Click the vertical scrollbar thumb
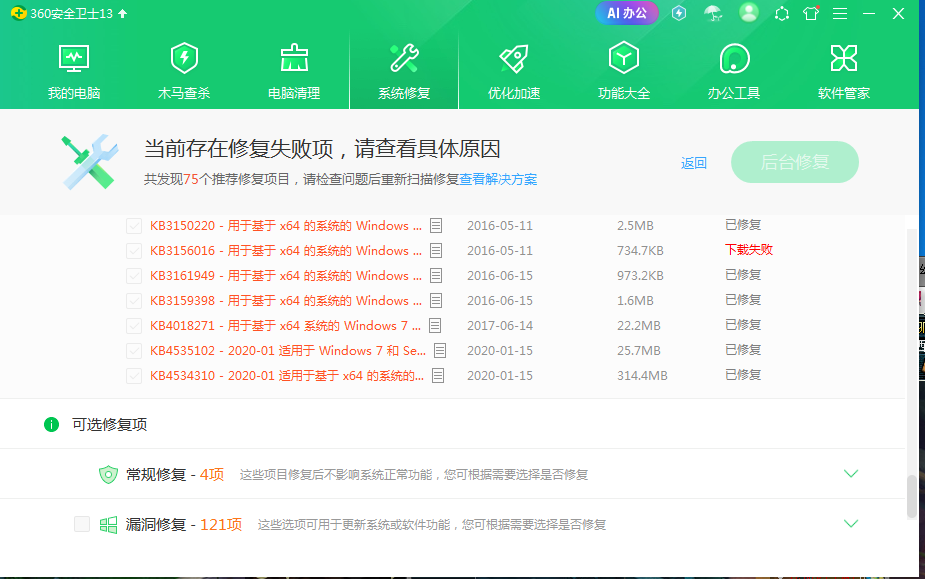This screenshot has height=579, width=925. click(911, 497)
